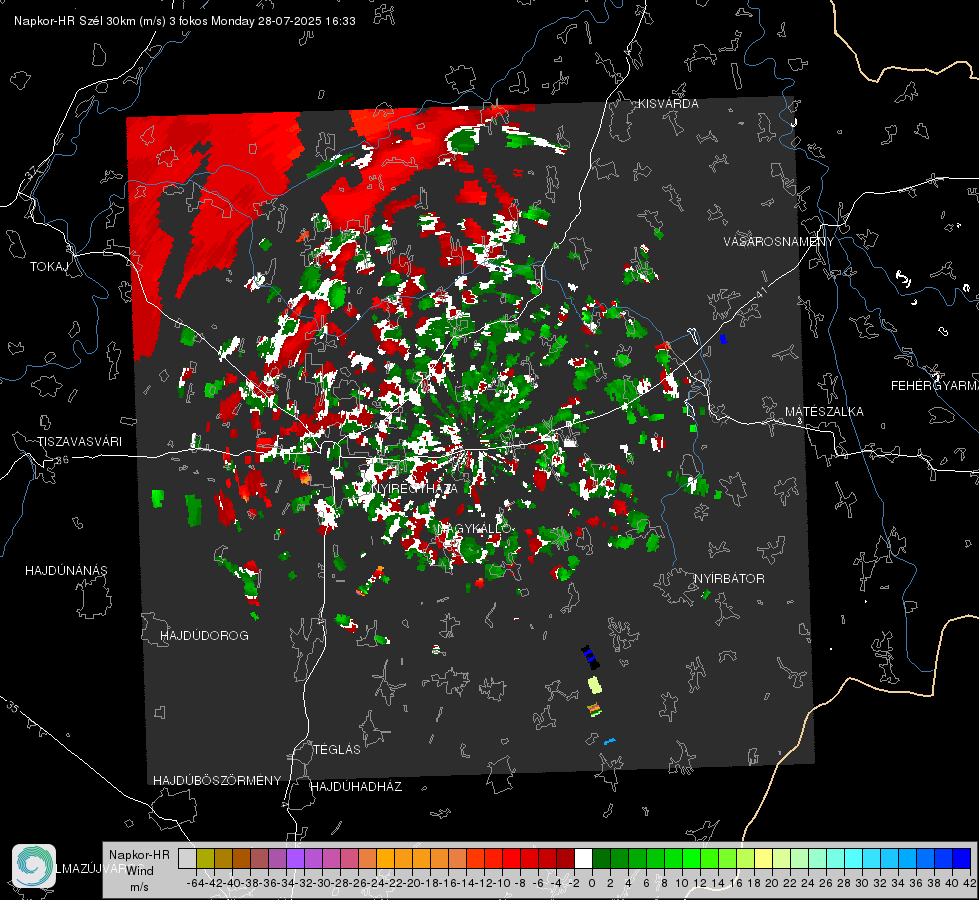Select the light grey first swatch in the legend
979x900 pixels.
[187, 858]
